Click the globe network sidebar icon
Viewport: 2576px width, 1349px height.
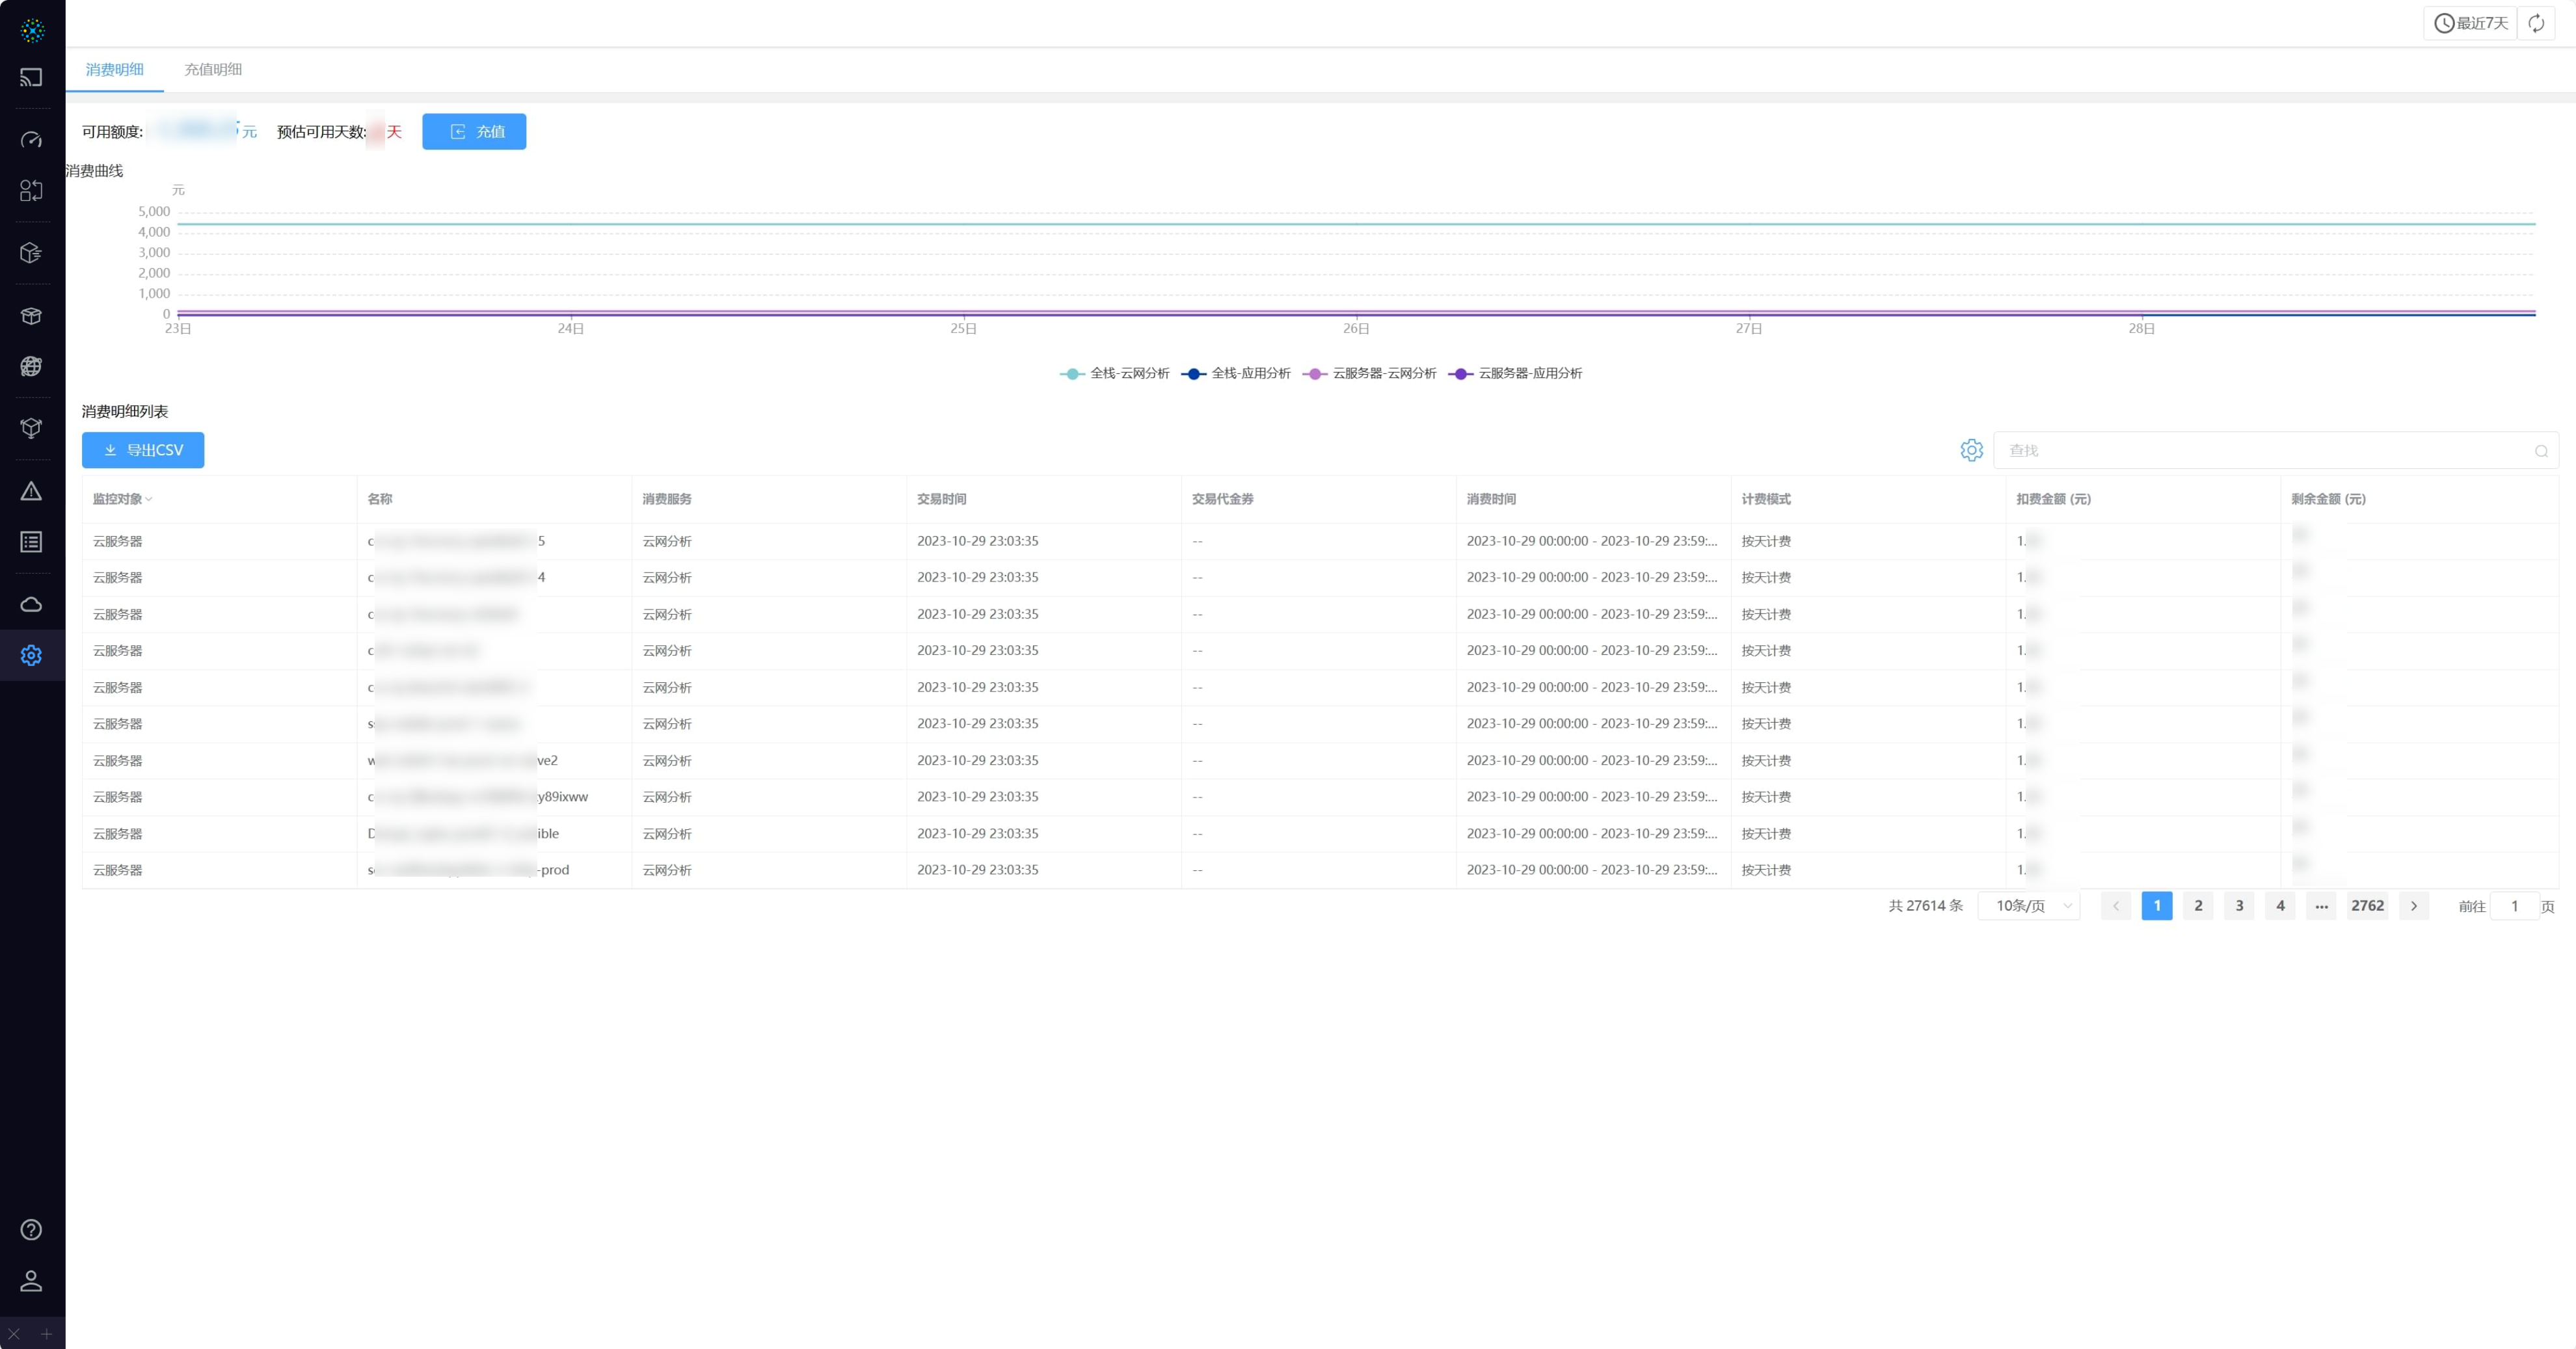tap(31, 366)
